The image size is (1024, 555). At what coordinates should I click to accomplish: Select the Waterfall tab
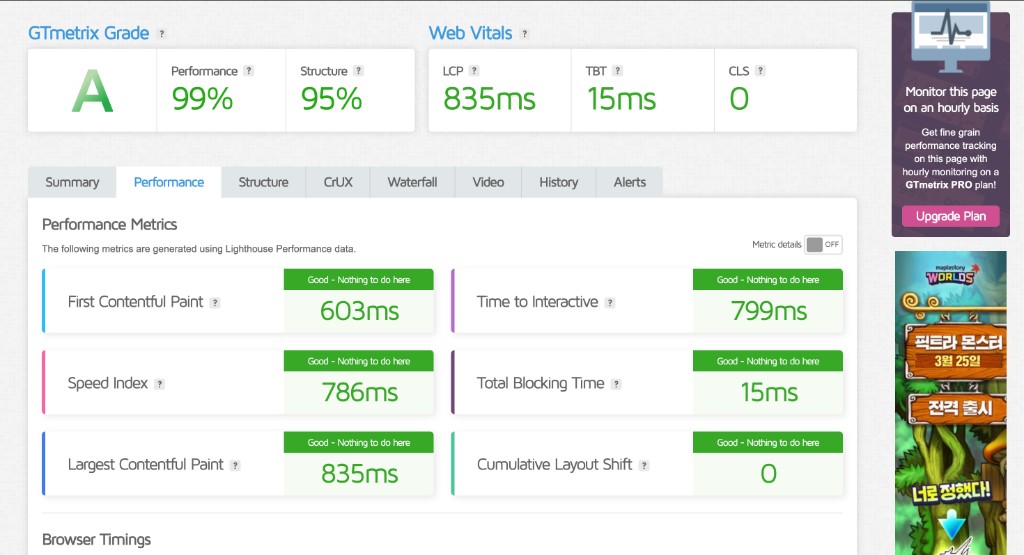[412, 182]
